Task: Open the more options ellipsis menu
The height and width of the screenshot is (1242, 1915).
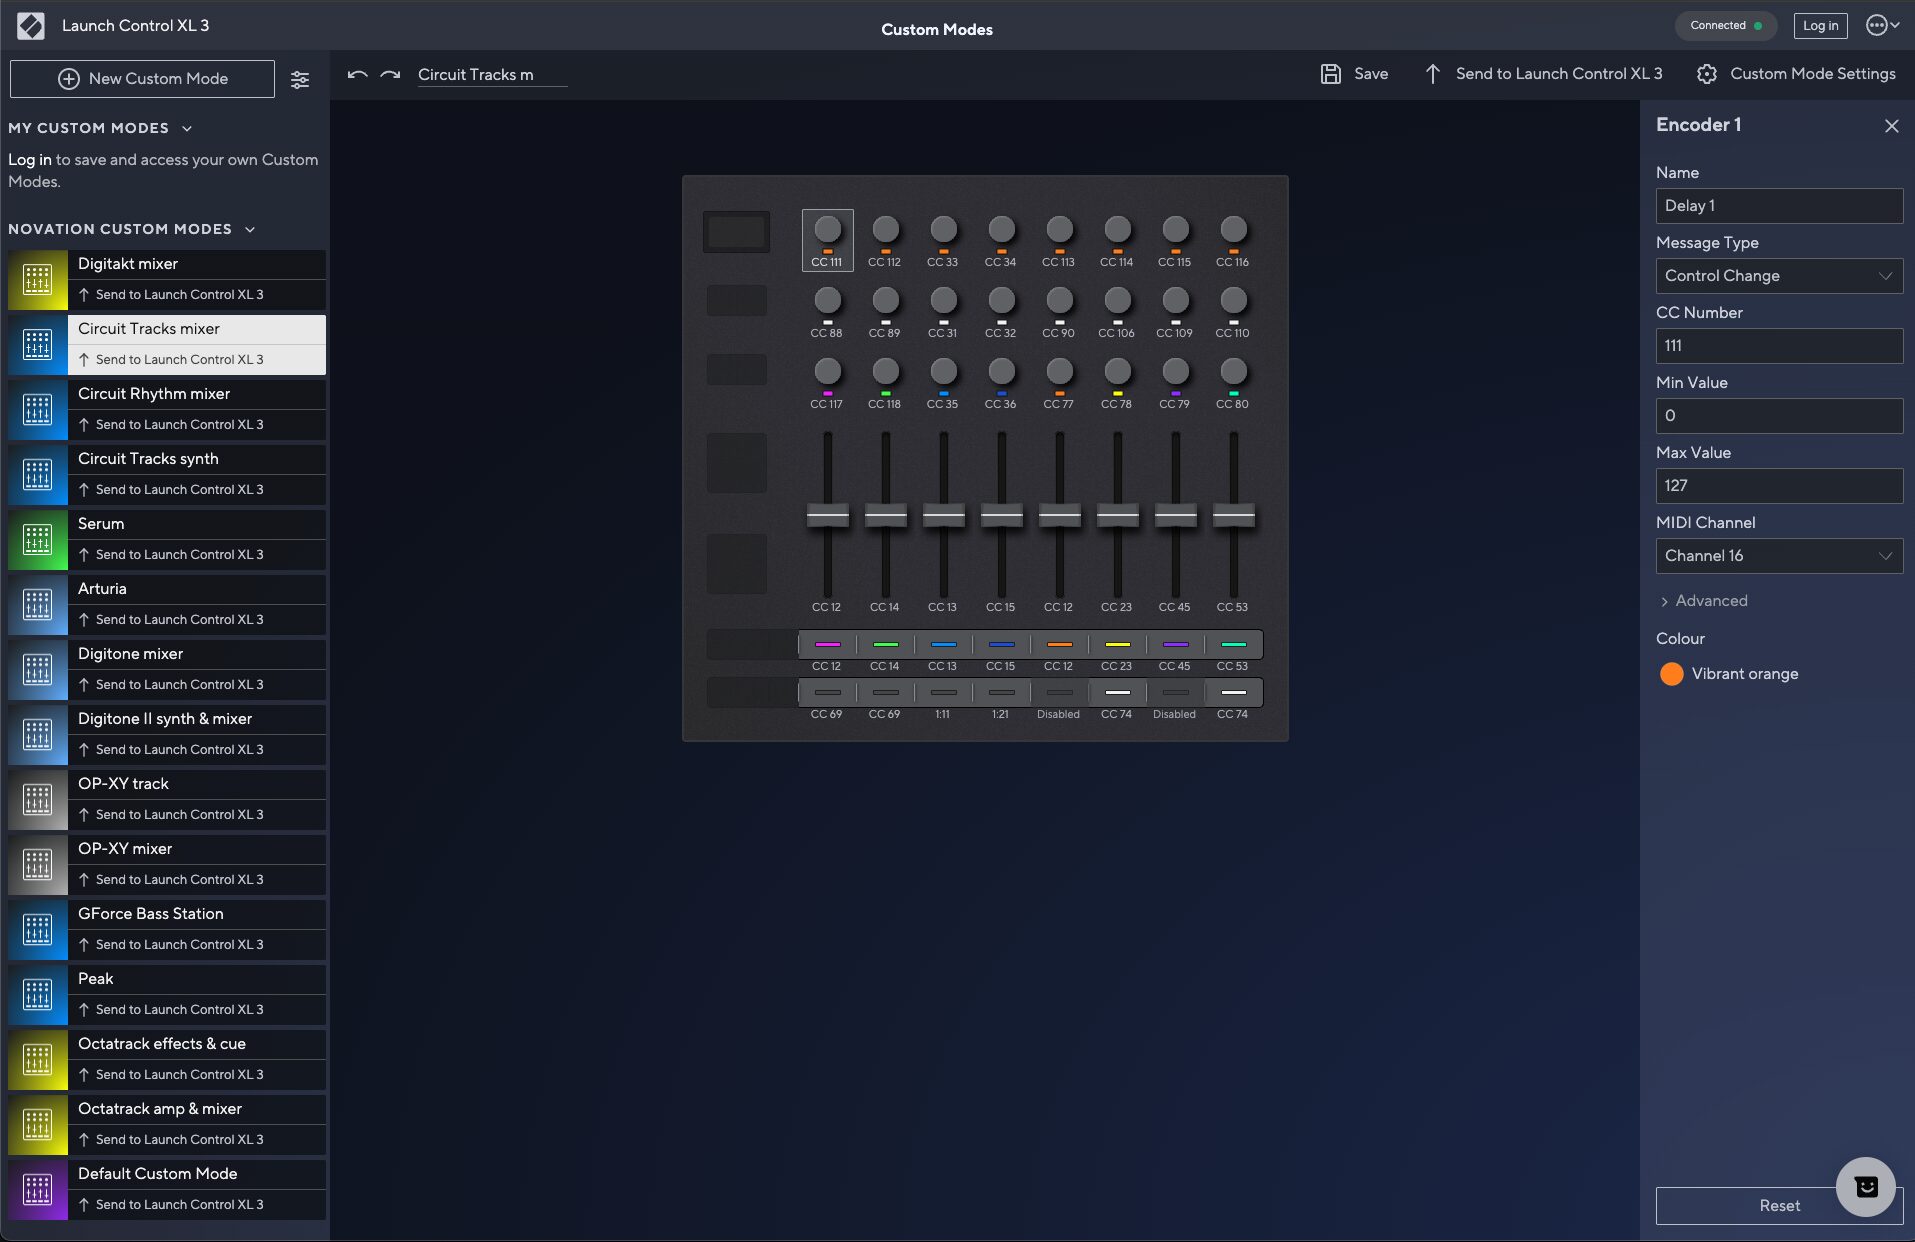Action: [x=1882, y=26]
